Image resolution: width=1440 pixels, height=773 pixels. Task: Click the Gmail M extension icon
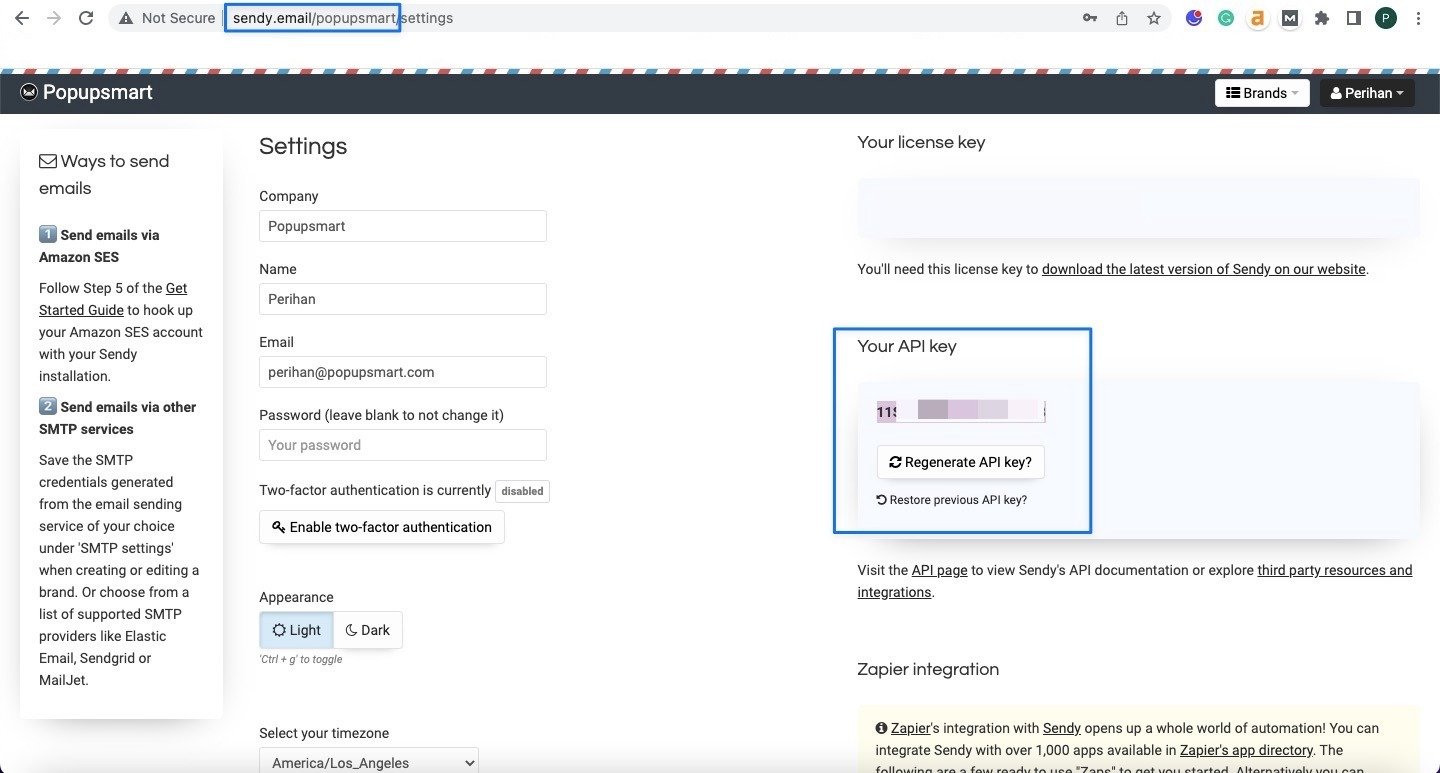[x=1290, y=17]
